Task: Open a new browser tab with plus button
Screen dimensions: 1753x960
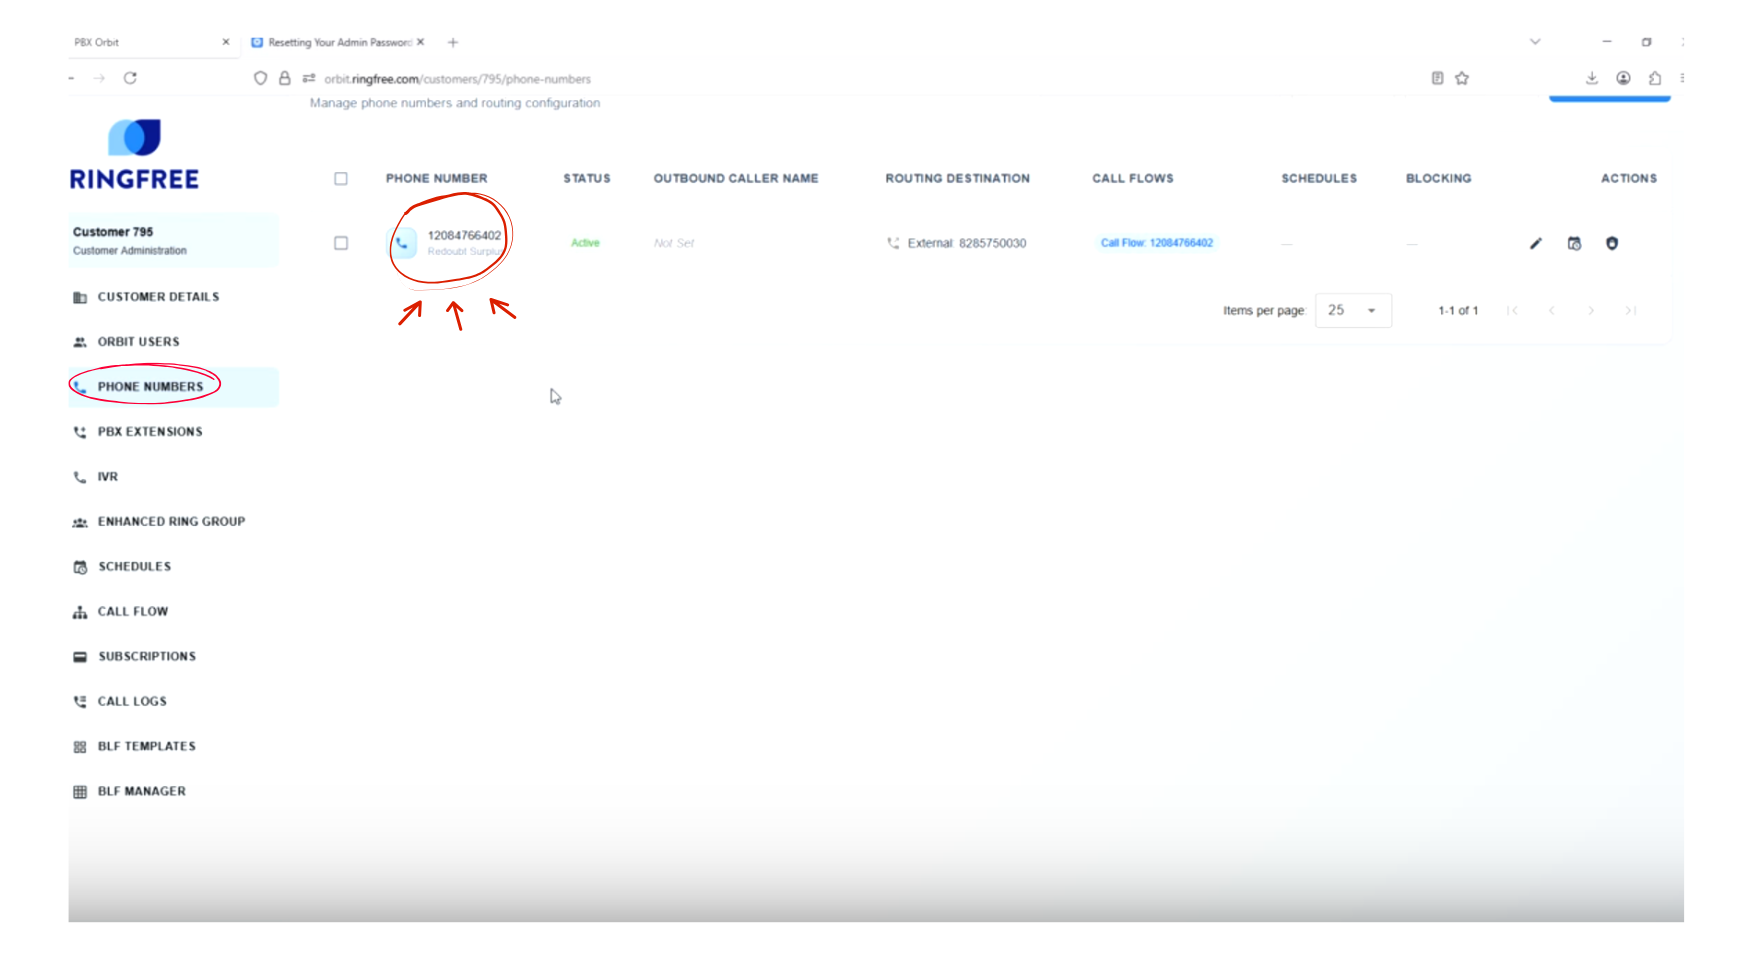Action: (453, 42)
